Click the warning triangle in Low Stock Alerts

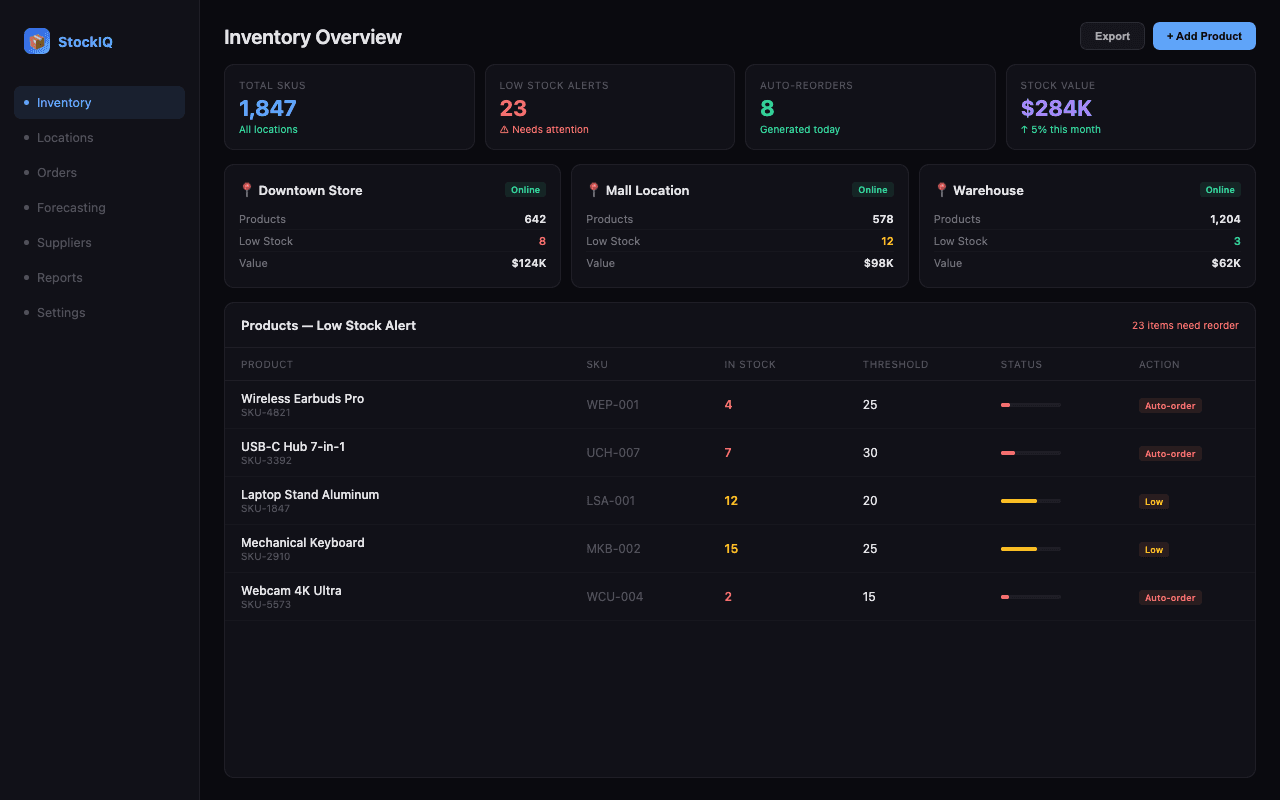(506, 129)
